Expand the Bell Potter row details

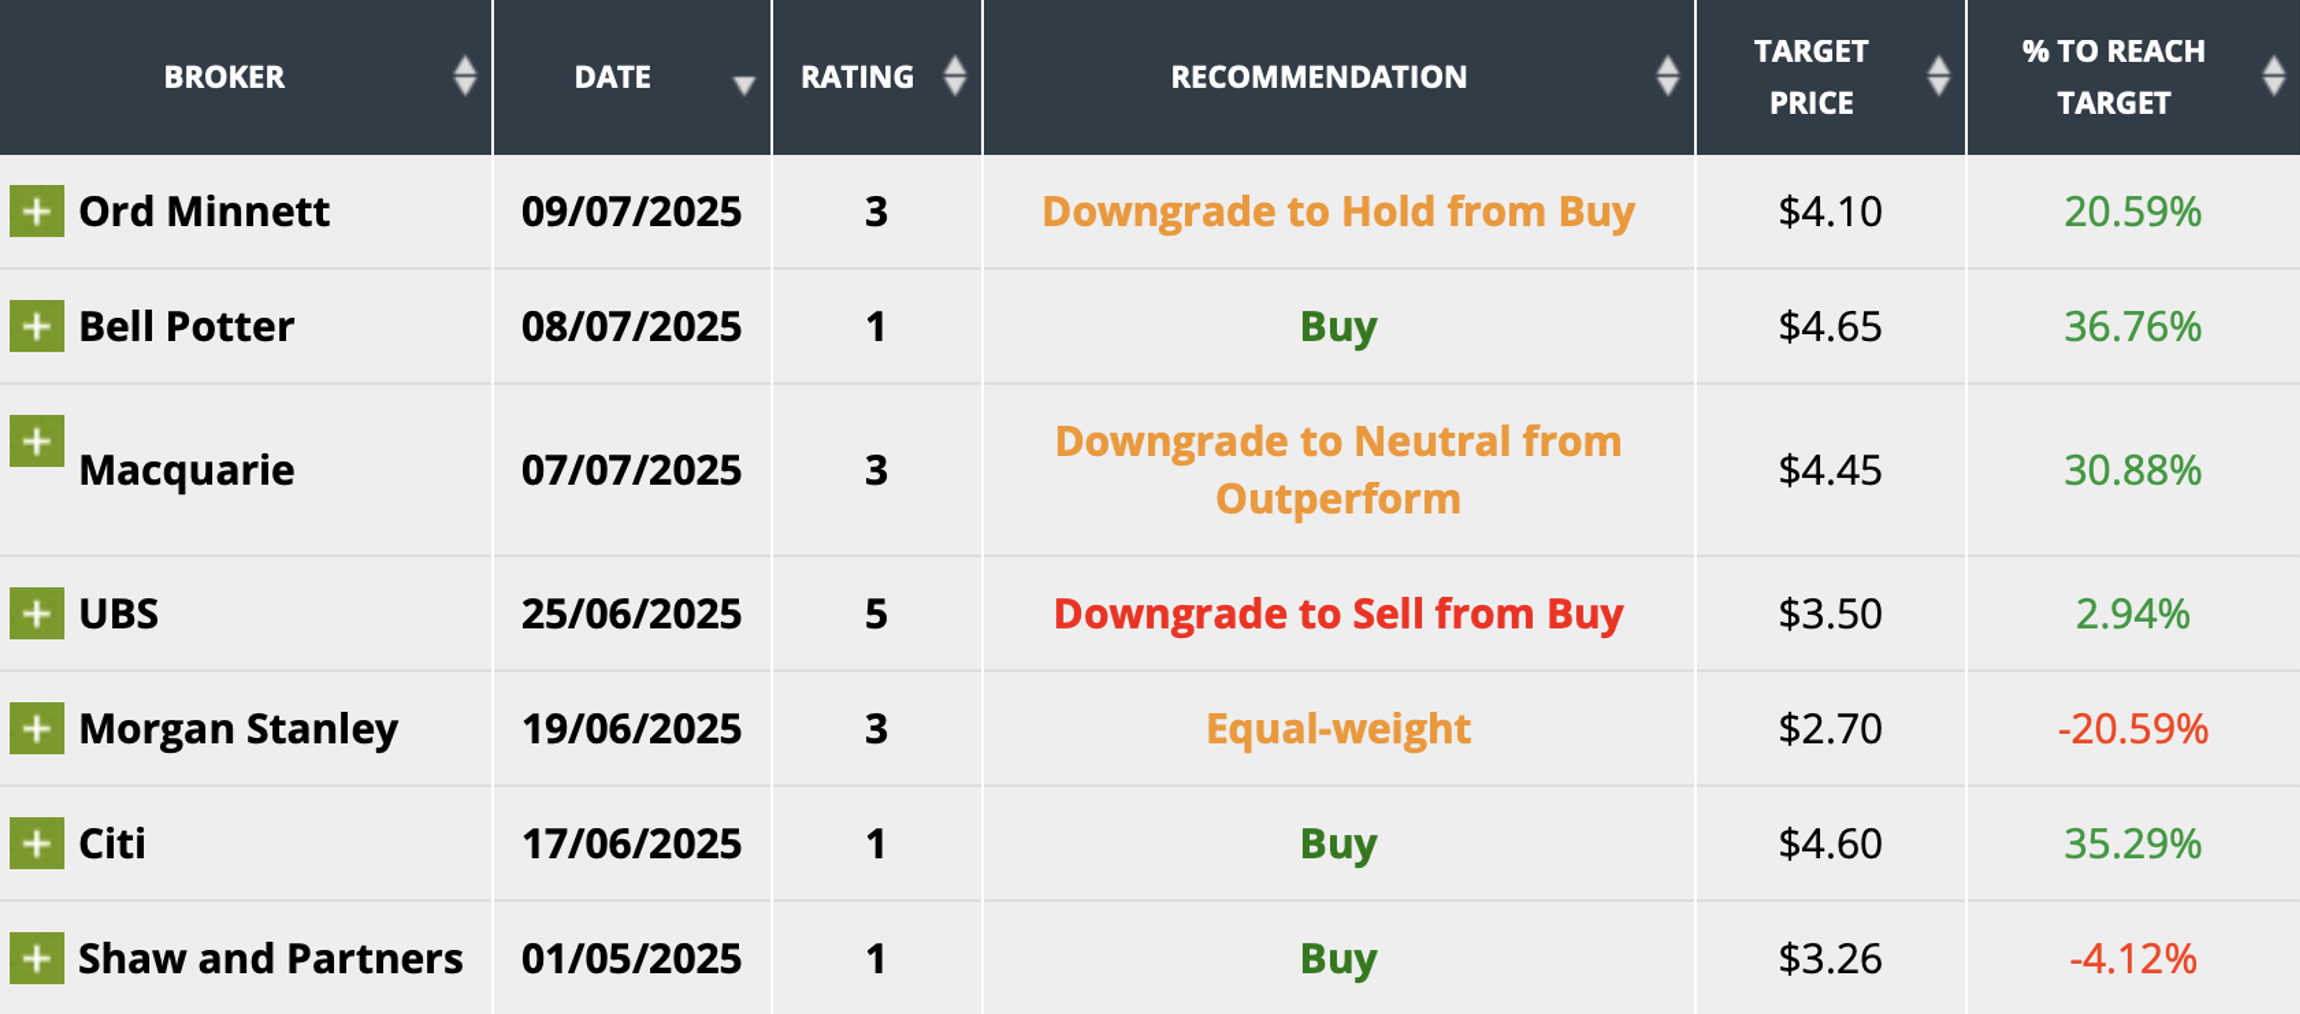(37, 326)
